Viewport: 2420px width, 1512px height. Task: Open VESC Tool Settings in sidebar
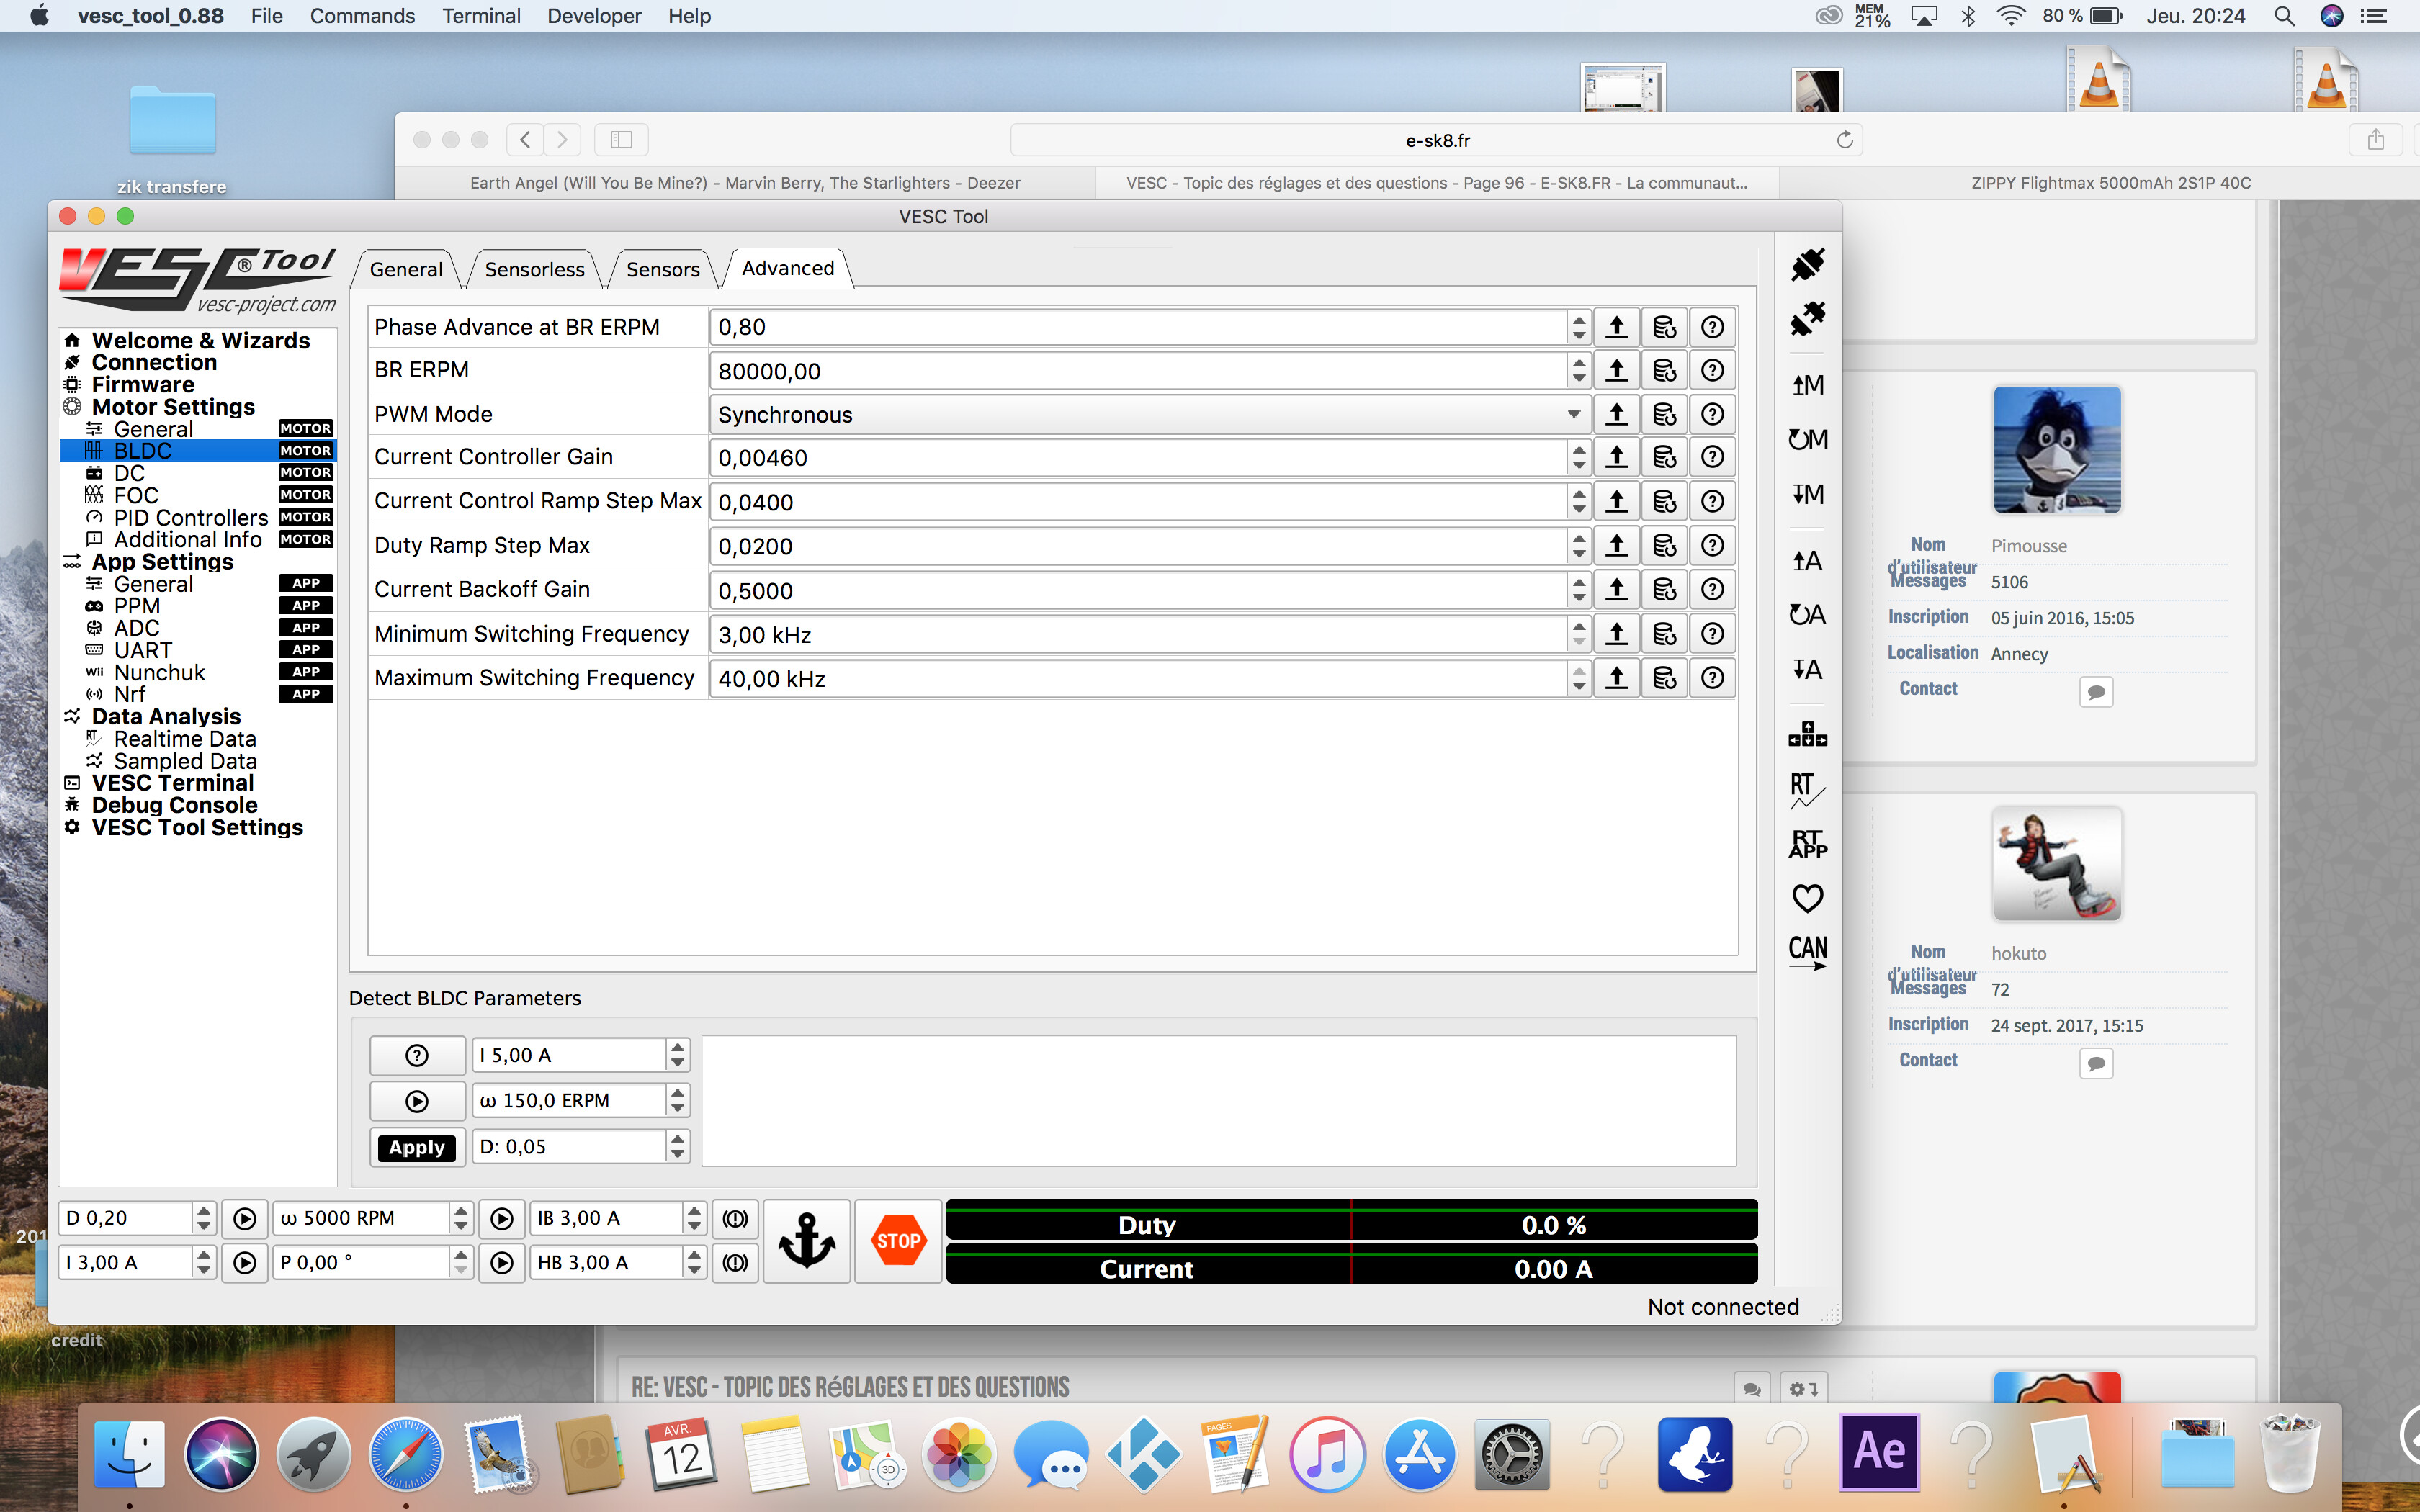pyautogui.click(x=197, y=827)
